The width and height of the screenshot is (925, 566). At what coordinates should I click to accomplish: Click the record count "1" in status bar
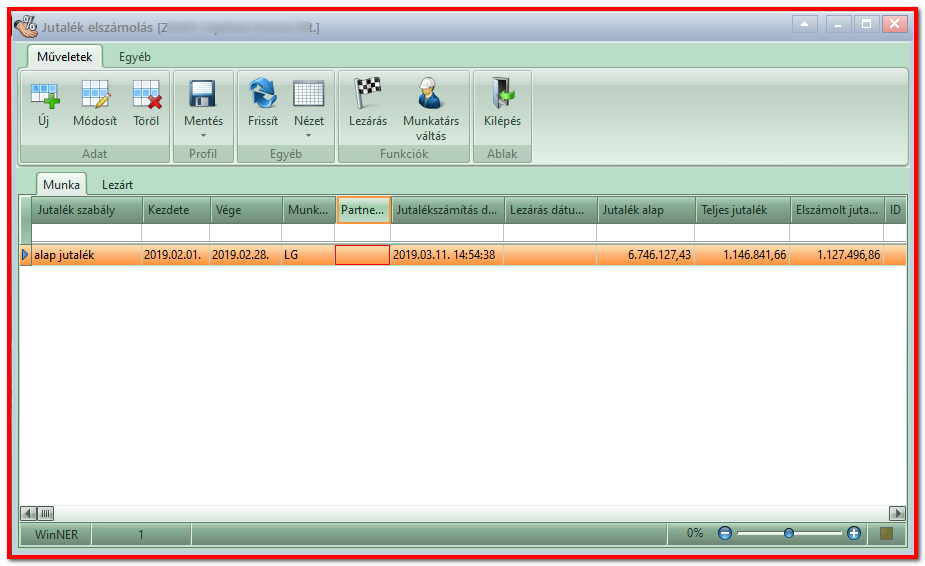[141, 535]
